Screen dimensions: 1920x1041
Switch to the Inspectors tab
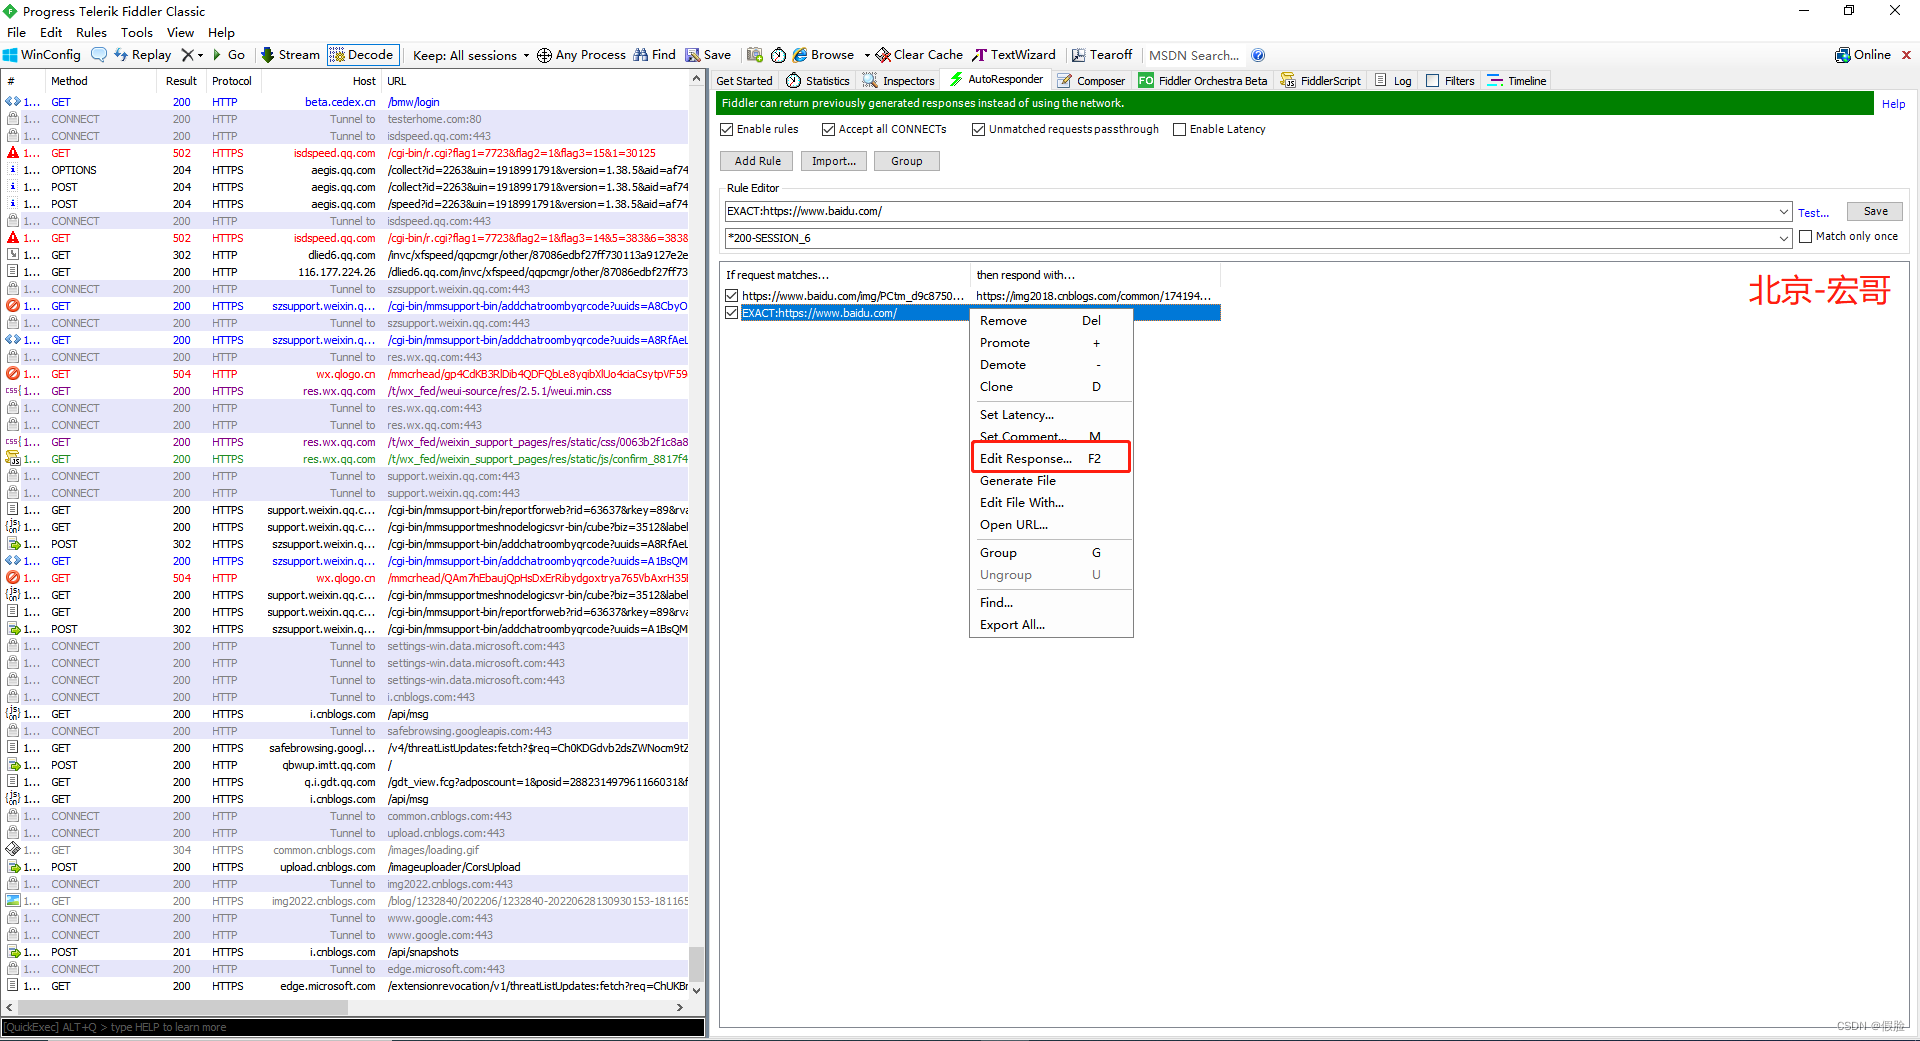click(899, 81)
